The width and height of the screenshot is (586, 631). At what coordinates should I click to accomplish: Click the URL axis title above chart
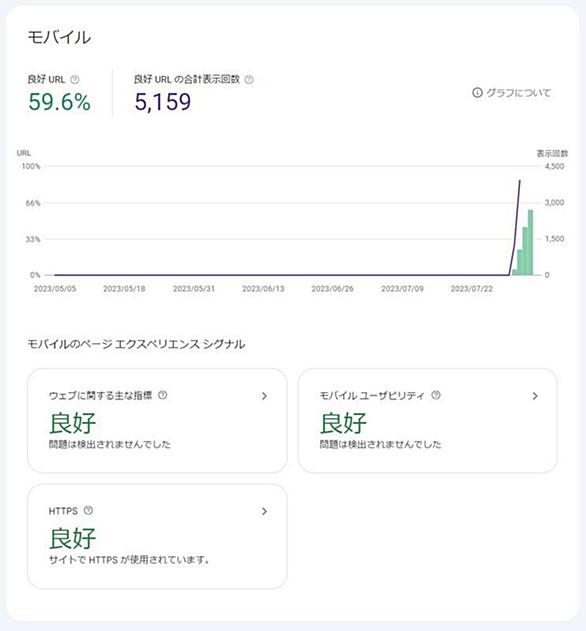(x=24, y=153)
